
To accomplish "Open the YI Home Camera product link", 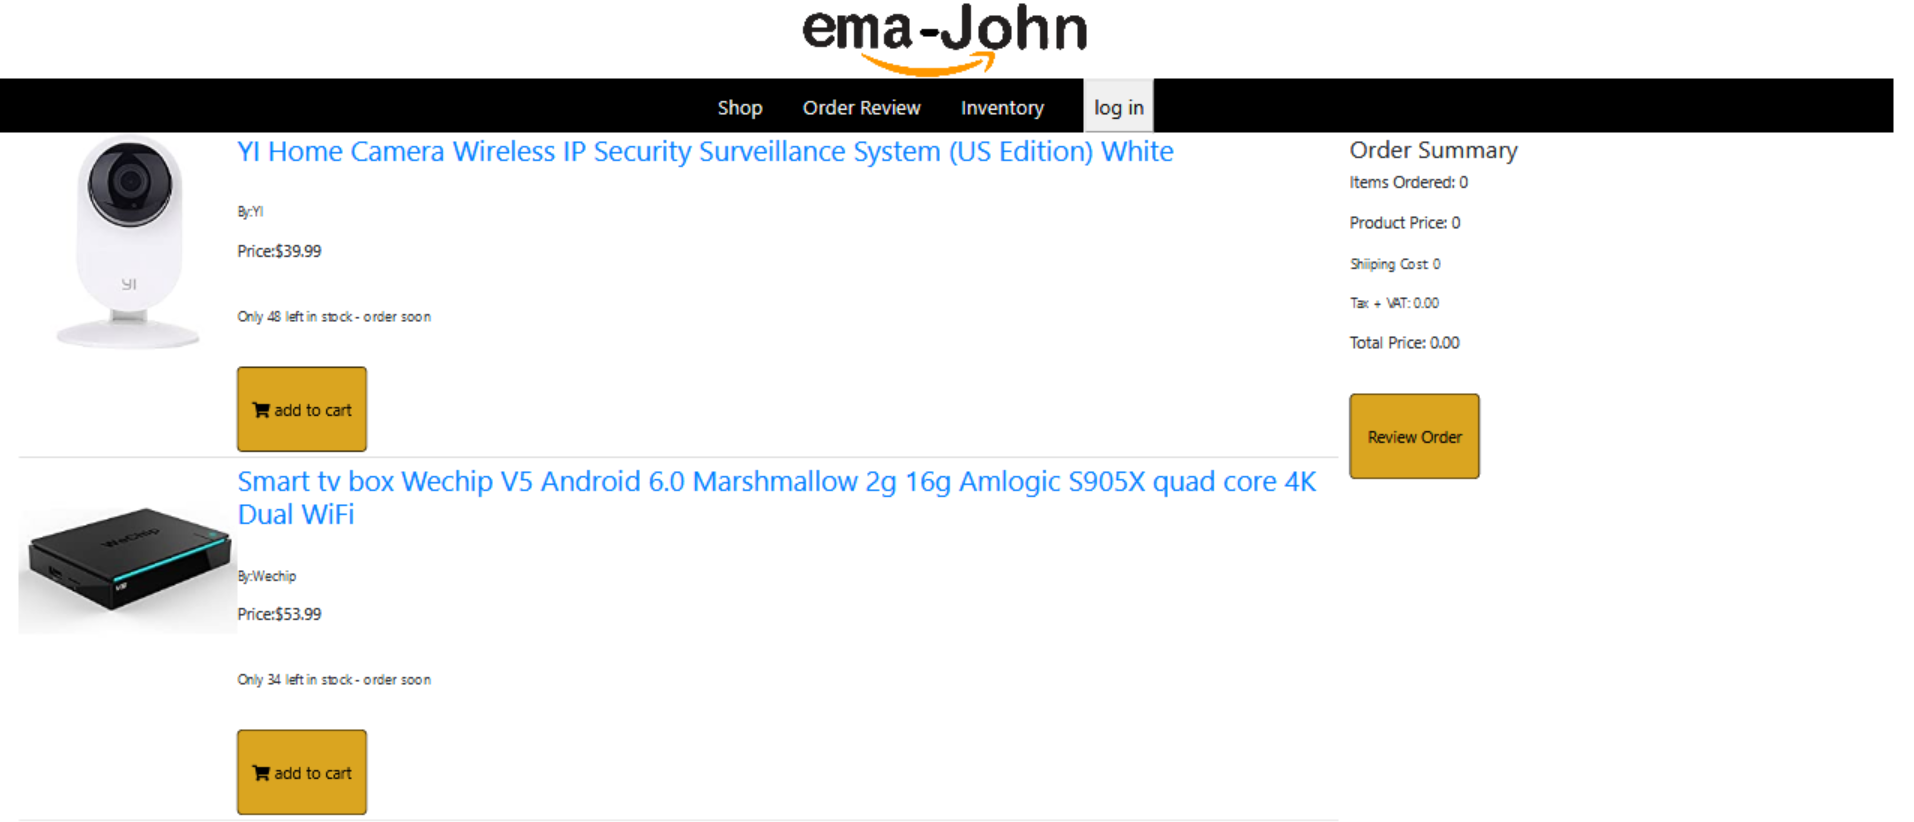I will click(x=705, y=151).
